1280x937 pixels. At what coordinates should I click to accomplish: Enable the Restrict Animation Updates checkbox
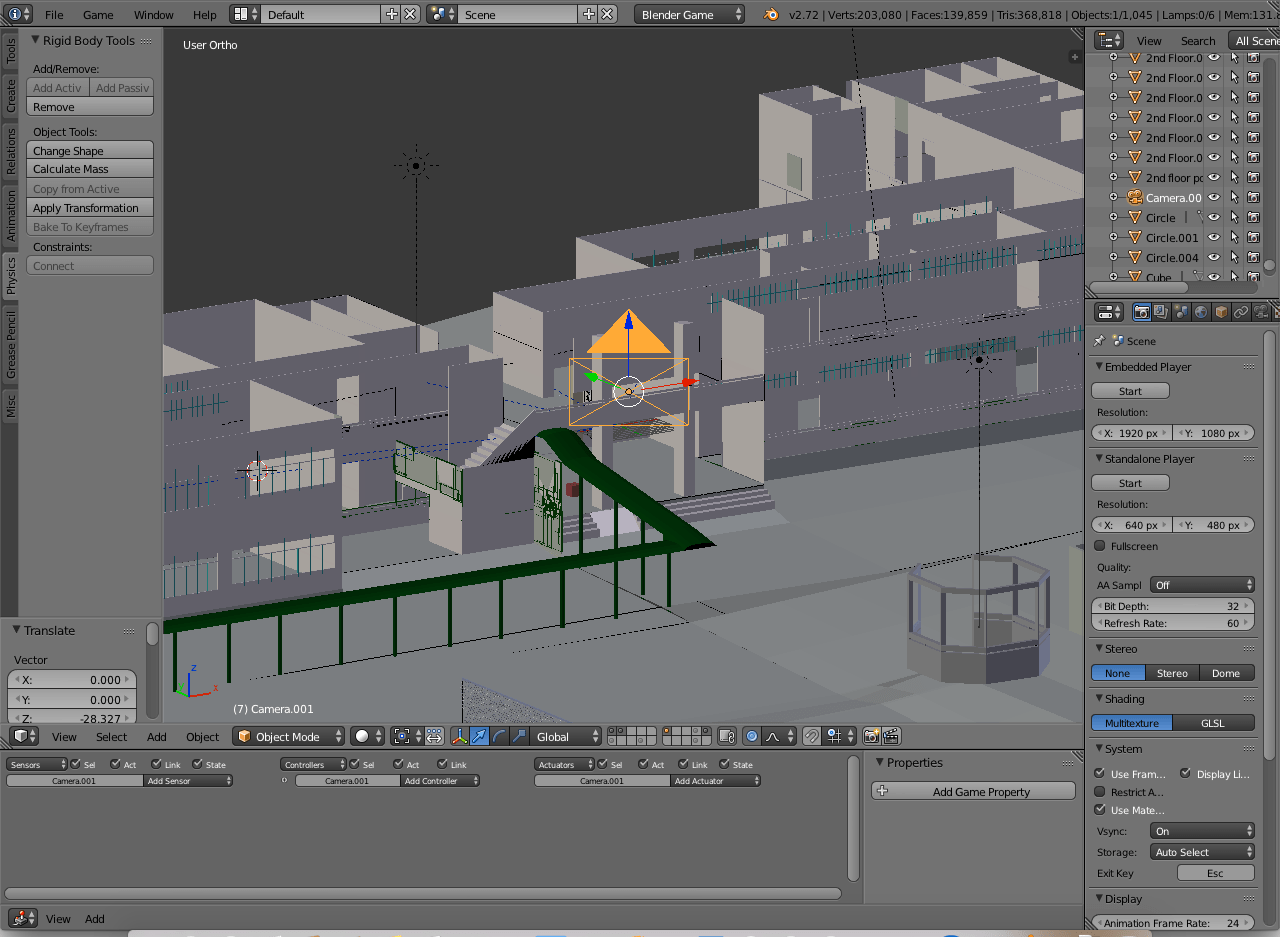1100,792
